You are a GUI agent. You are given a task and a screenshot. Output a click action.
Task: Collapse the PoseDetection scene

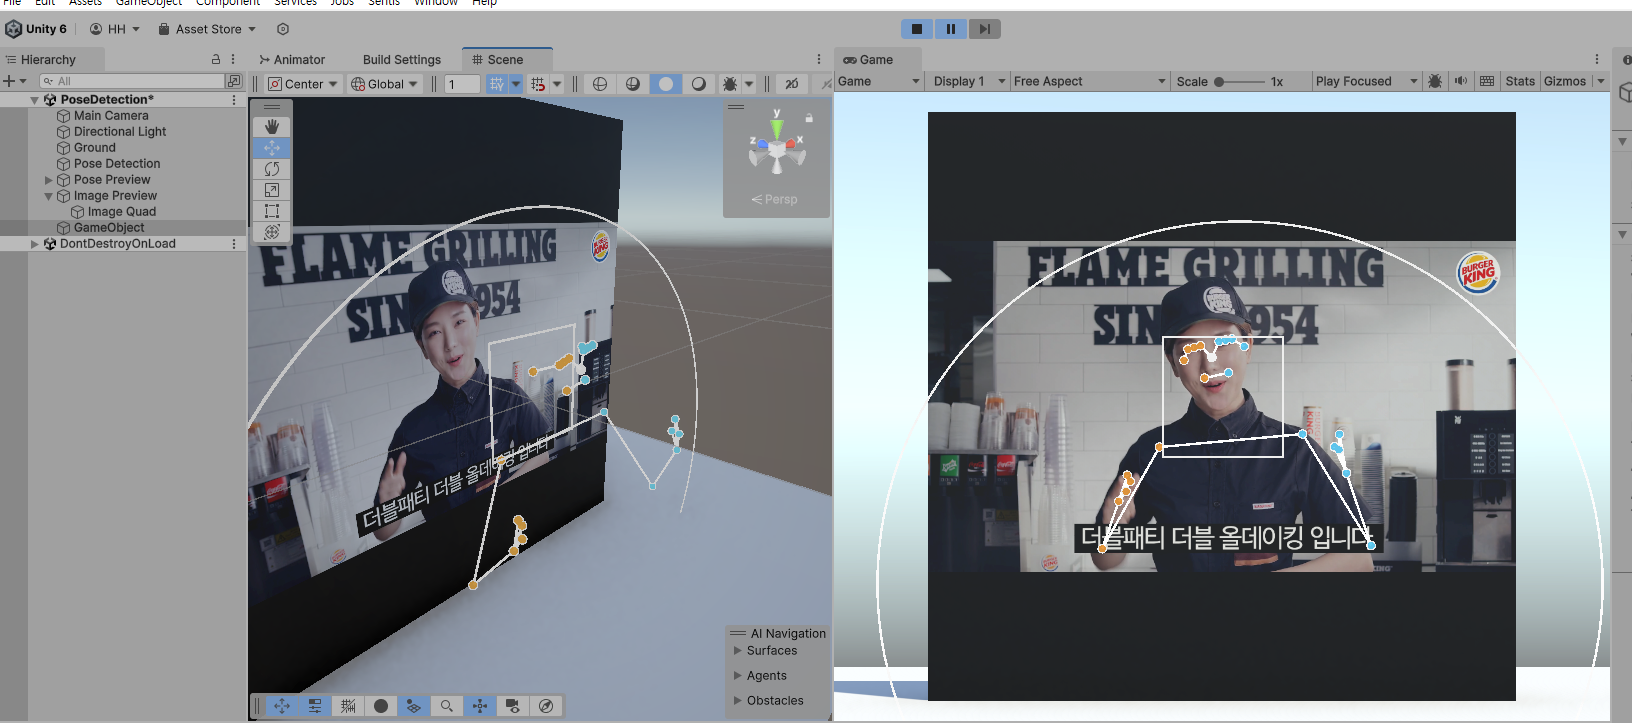35,100
